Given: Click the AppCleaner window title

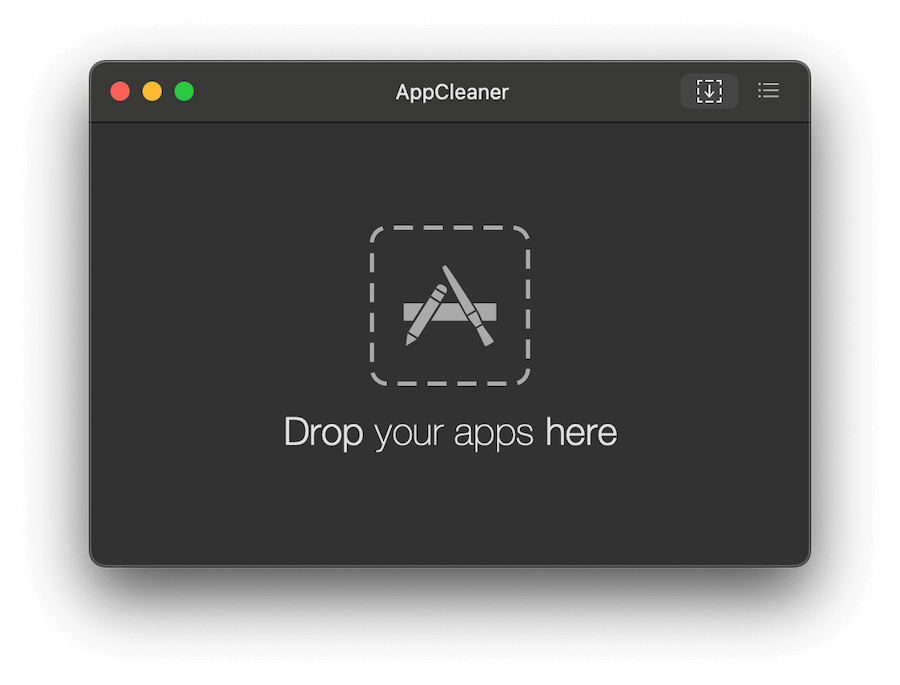Looking at the screenshot, I should coord(452,92).
